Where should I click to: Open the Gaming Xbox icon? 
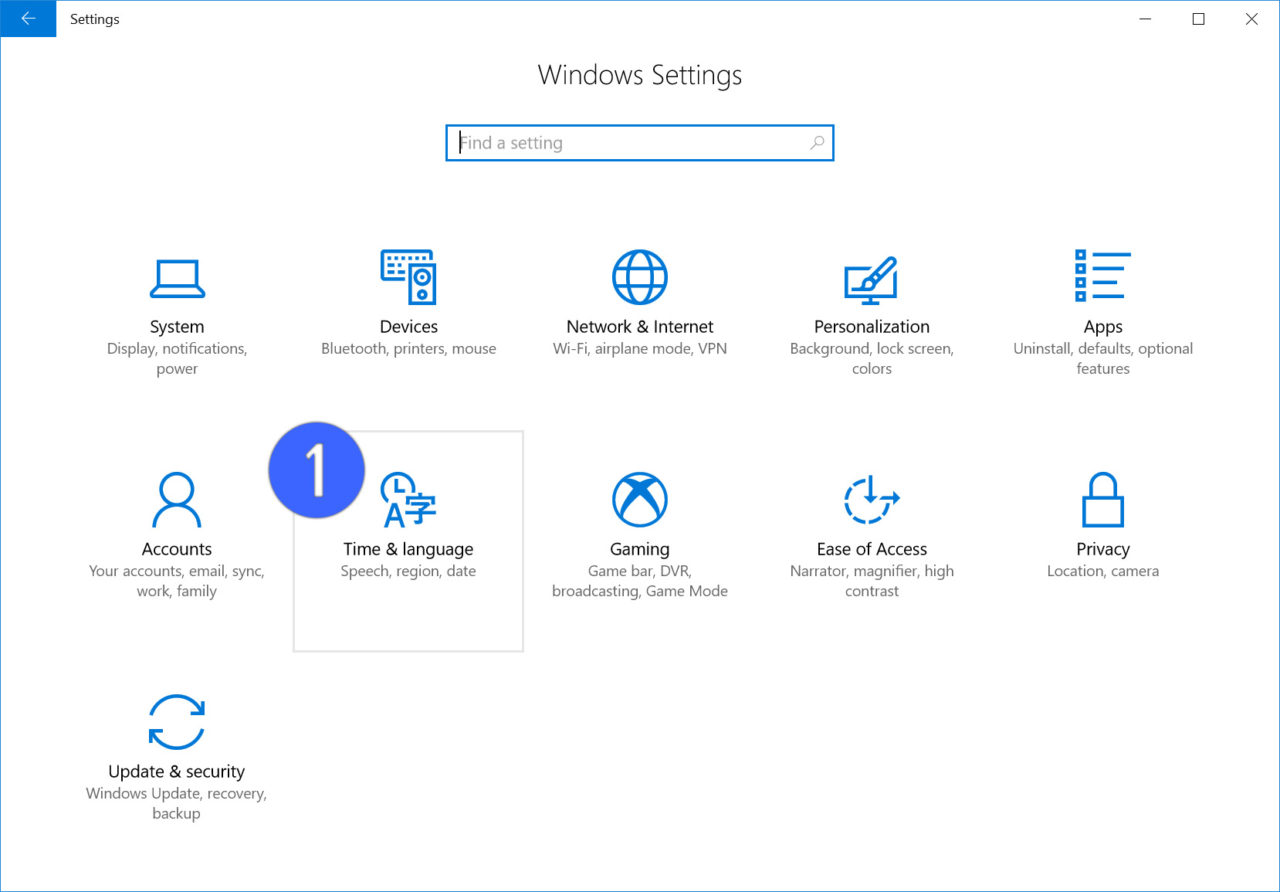[x=640, y=500]
